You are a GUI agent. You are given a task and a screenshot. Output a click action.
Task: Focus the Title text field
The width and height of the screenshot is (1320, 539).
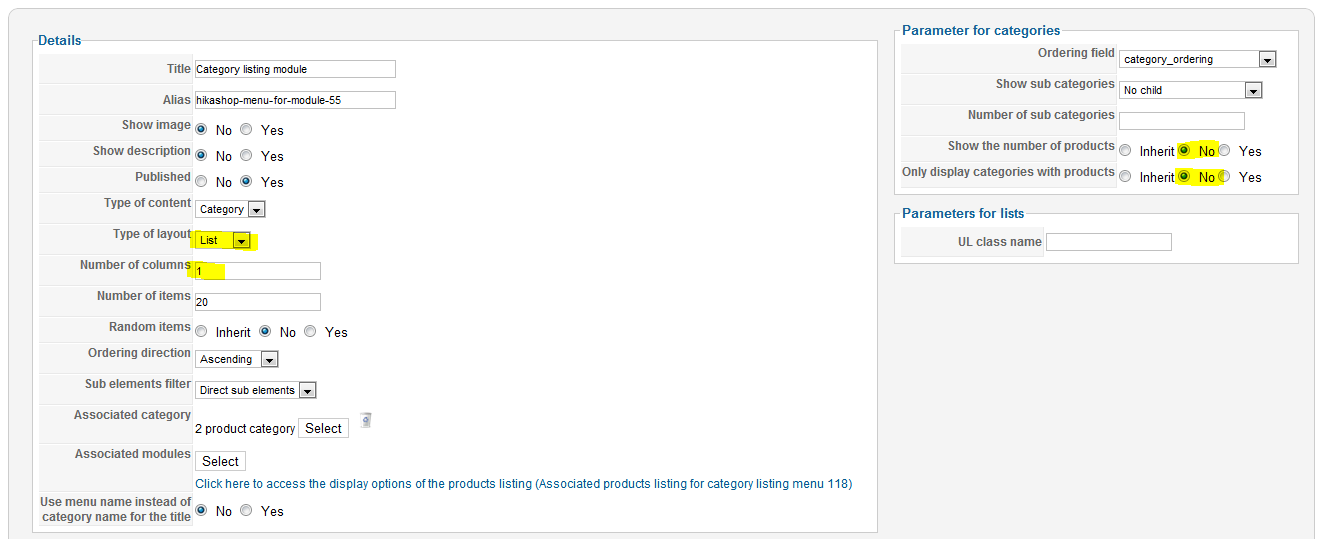coord(295,69)
